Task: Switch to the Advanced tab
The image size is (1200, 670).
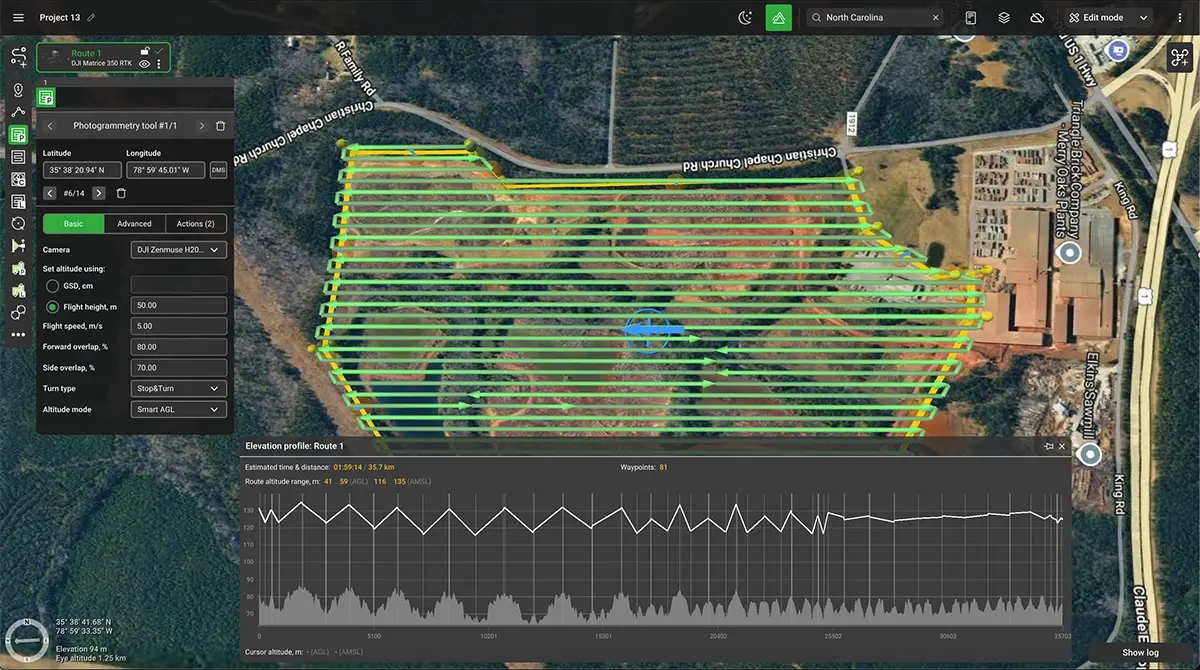Action: pos(134,223)
